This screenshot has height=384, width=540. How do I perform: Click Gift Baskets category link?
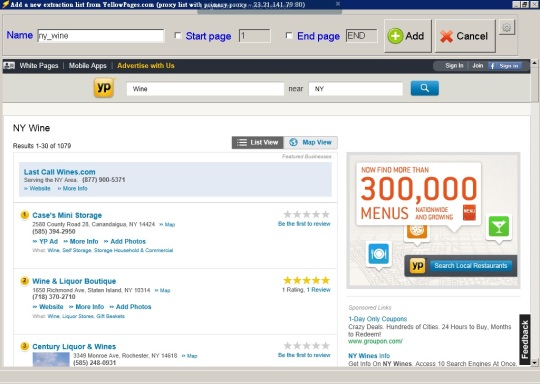pos(111,316)
